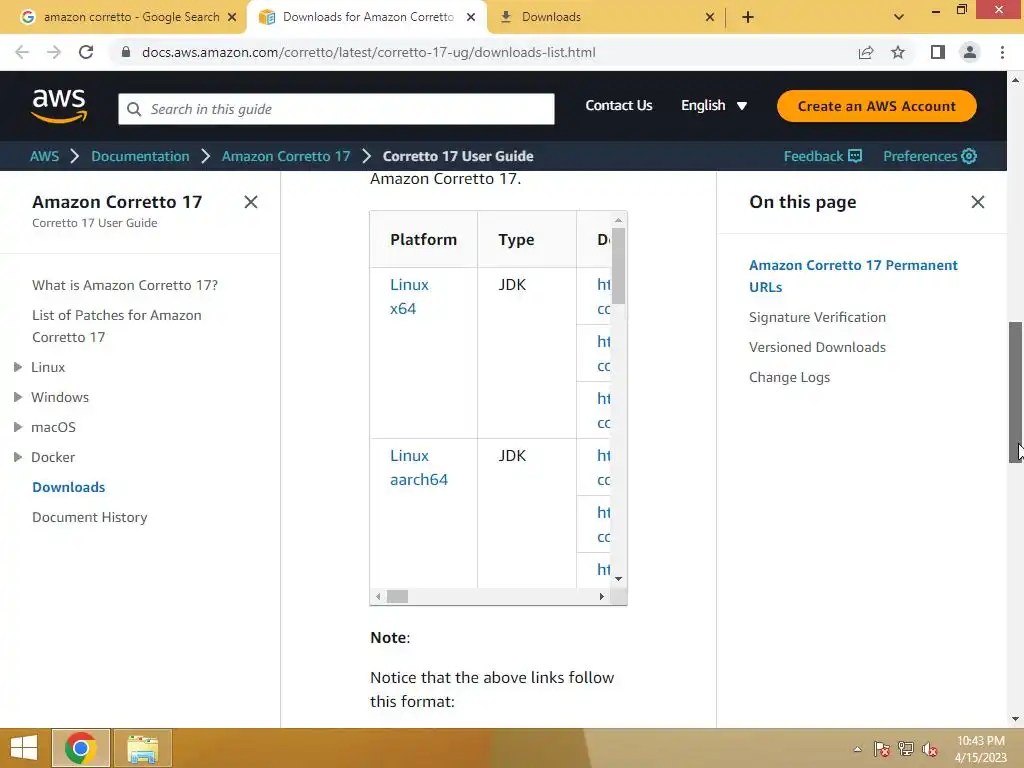Click the AWS breadcrumb link
The width and height of the screenshot is (1024, 768).
pyautogui.click(x=44, y=156)
